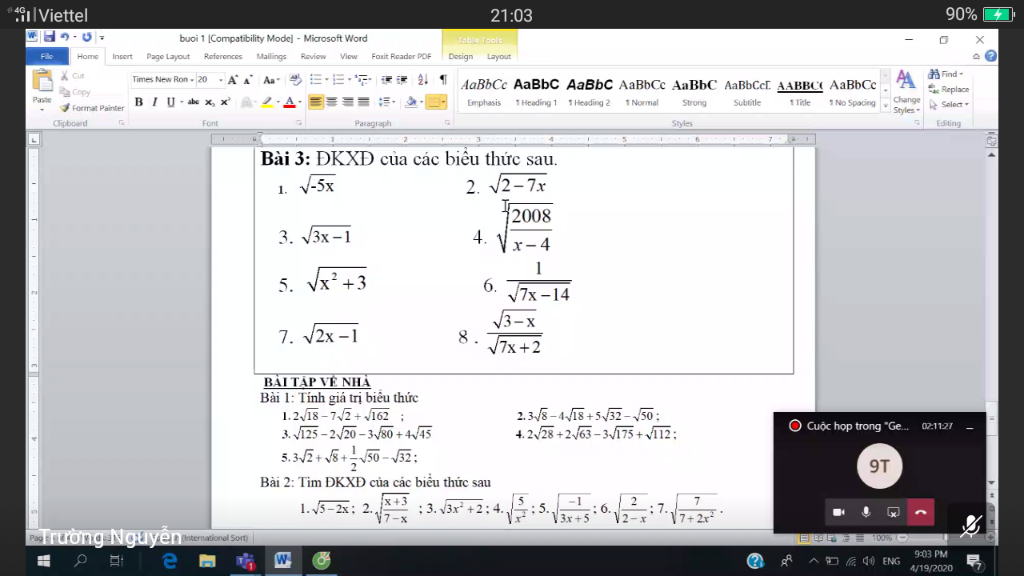Toggle Superscript formatting
The image size is (1024, 576).
tap(225, 102)
